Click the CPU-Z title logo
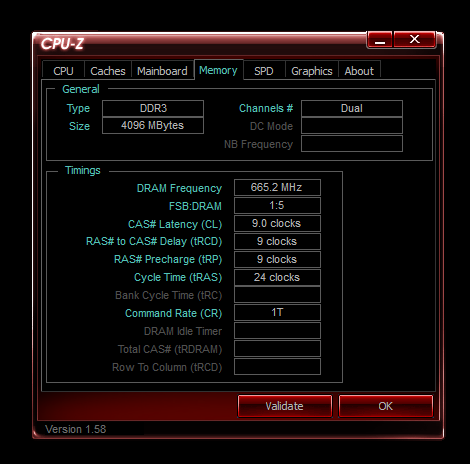 62,44
